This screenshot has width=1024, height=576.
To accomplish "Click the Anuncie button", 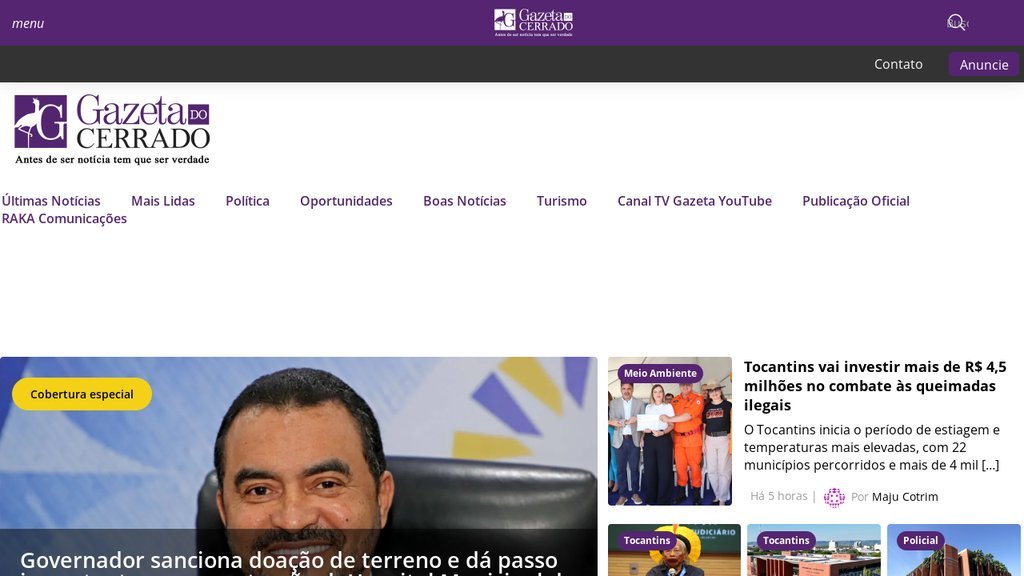I will [x=984, y=64].
